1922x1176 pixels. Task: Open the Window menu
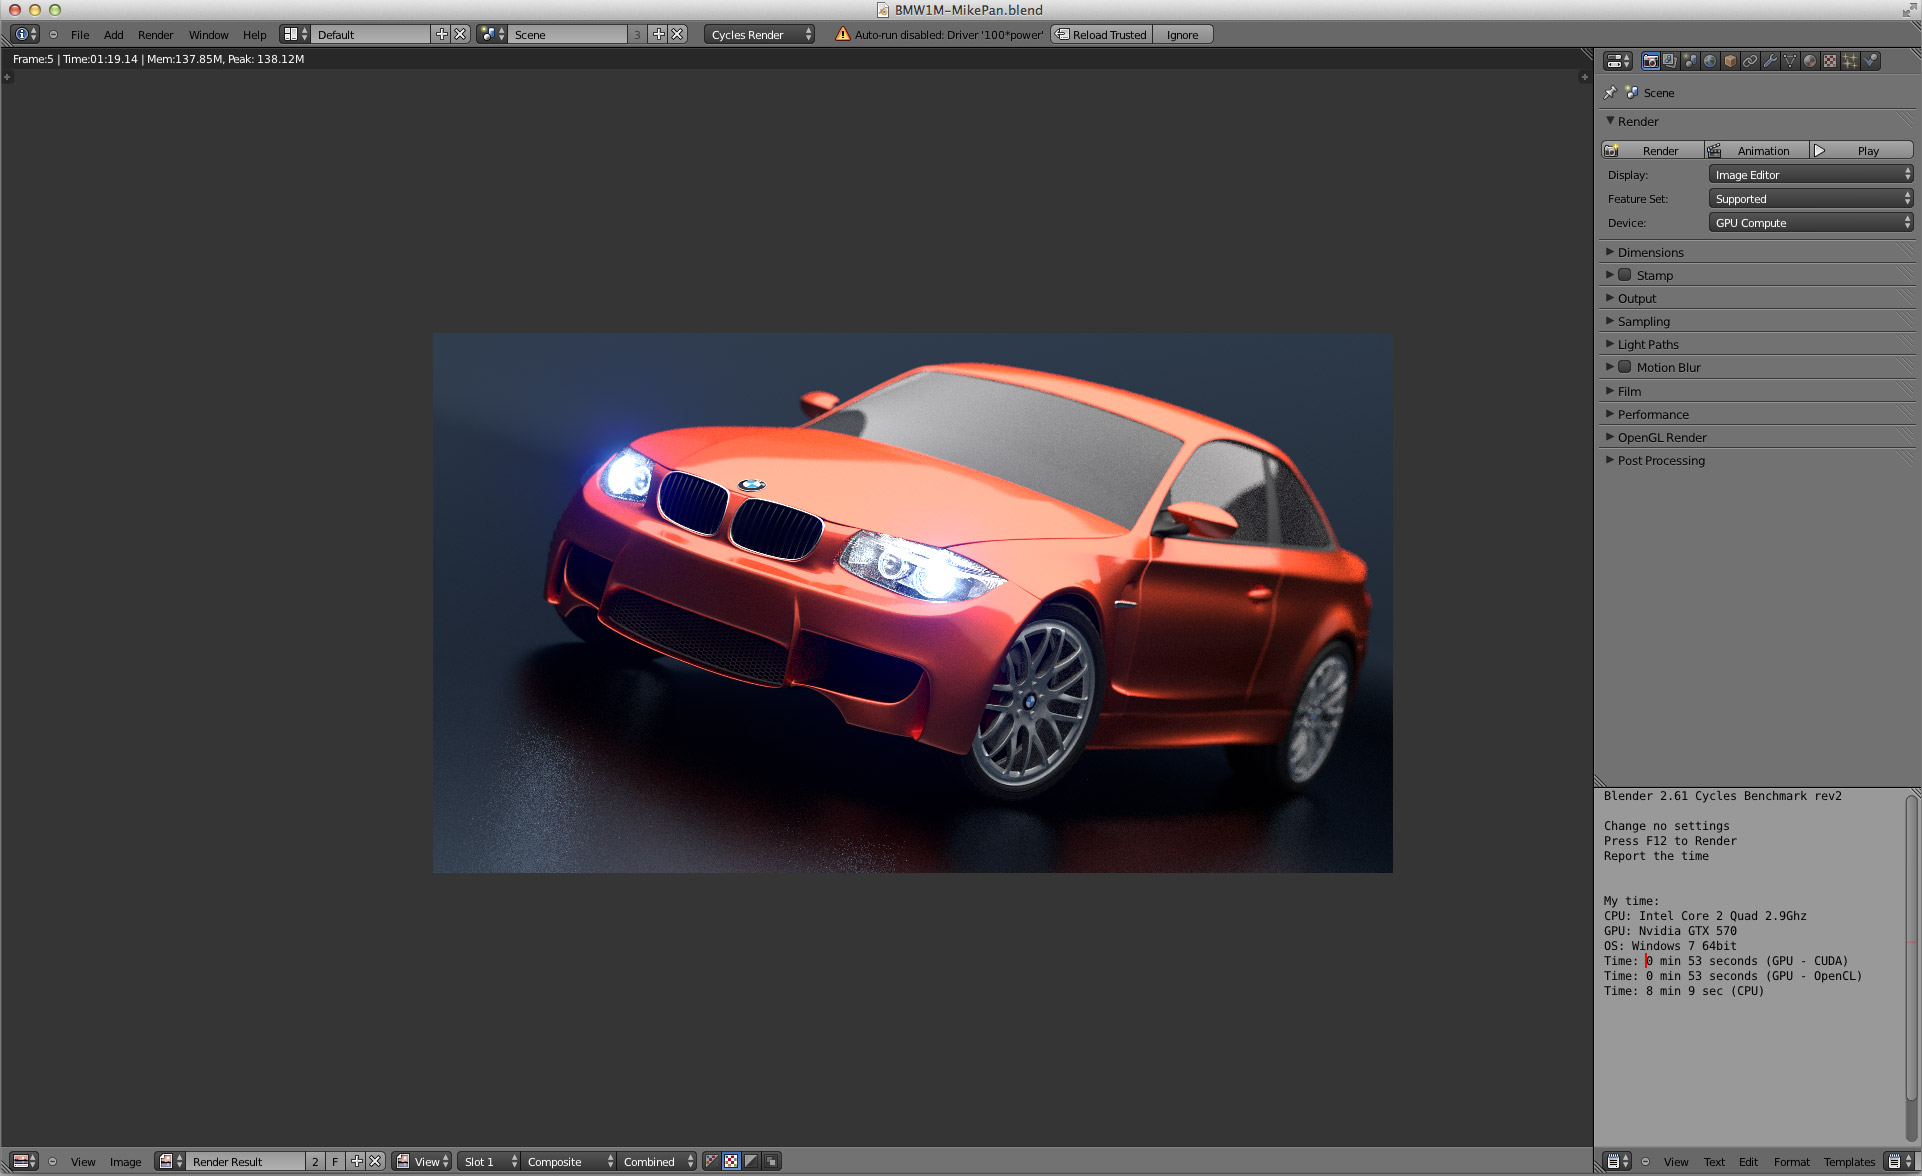click(209, 34)
